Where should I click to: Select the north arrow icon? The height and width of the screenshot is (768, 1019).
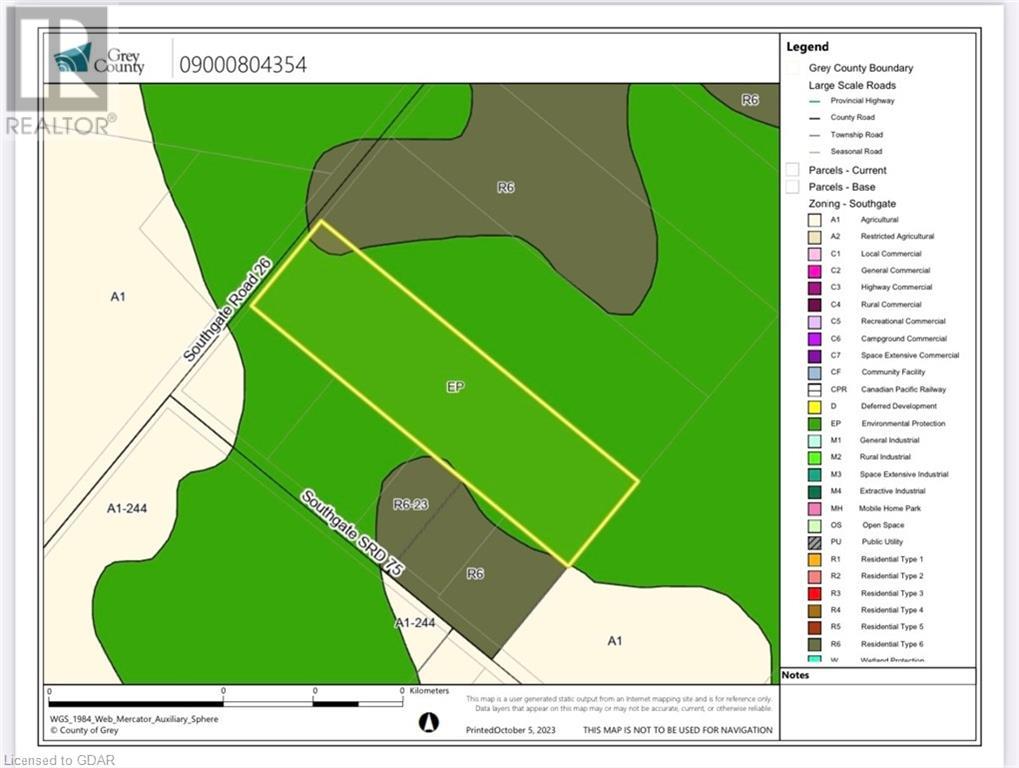tap(428, 722)
